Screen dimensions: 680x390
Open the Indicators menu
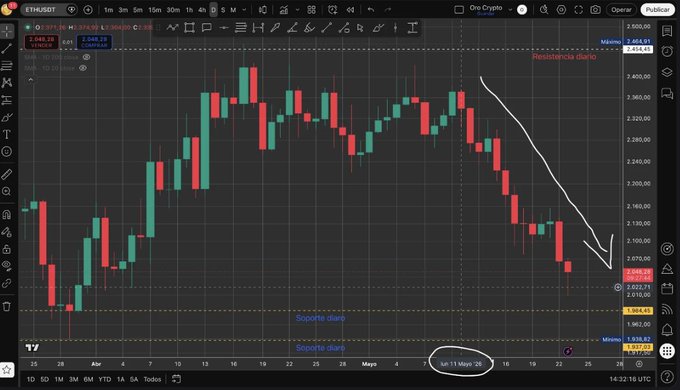click(x=284, y=10)
